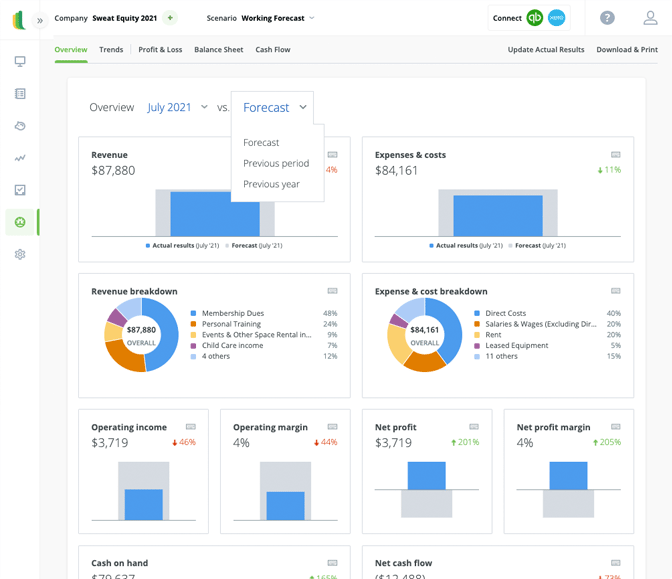
Task: Click the Cash on hand card options icon
Action: click(x=332, y=563)
